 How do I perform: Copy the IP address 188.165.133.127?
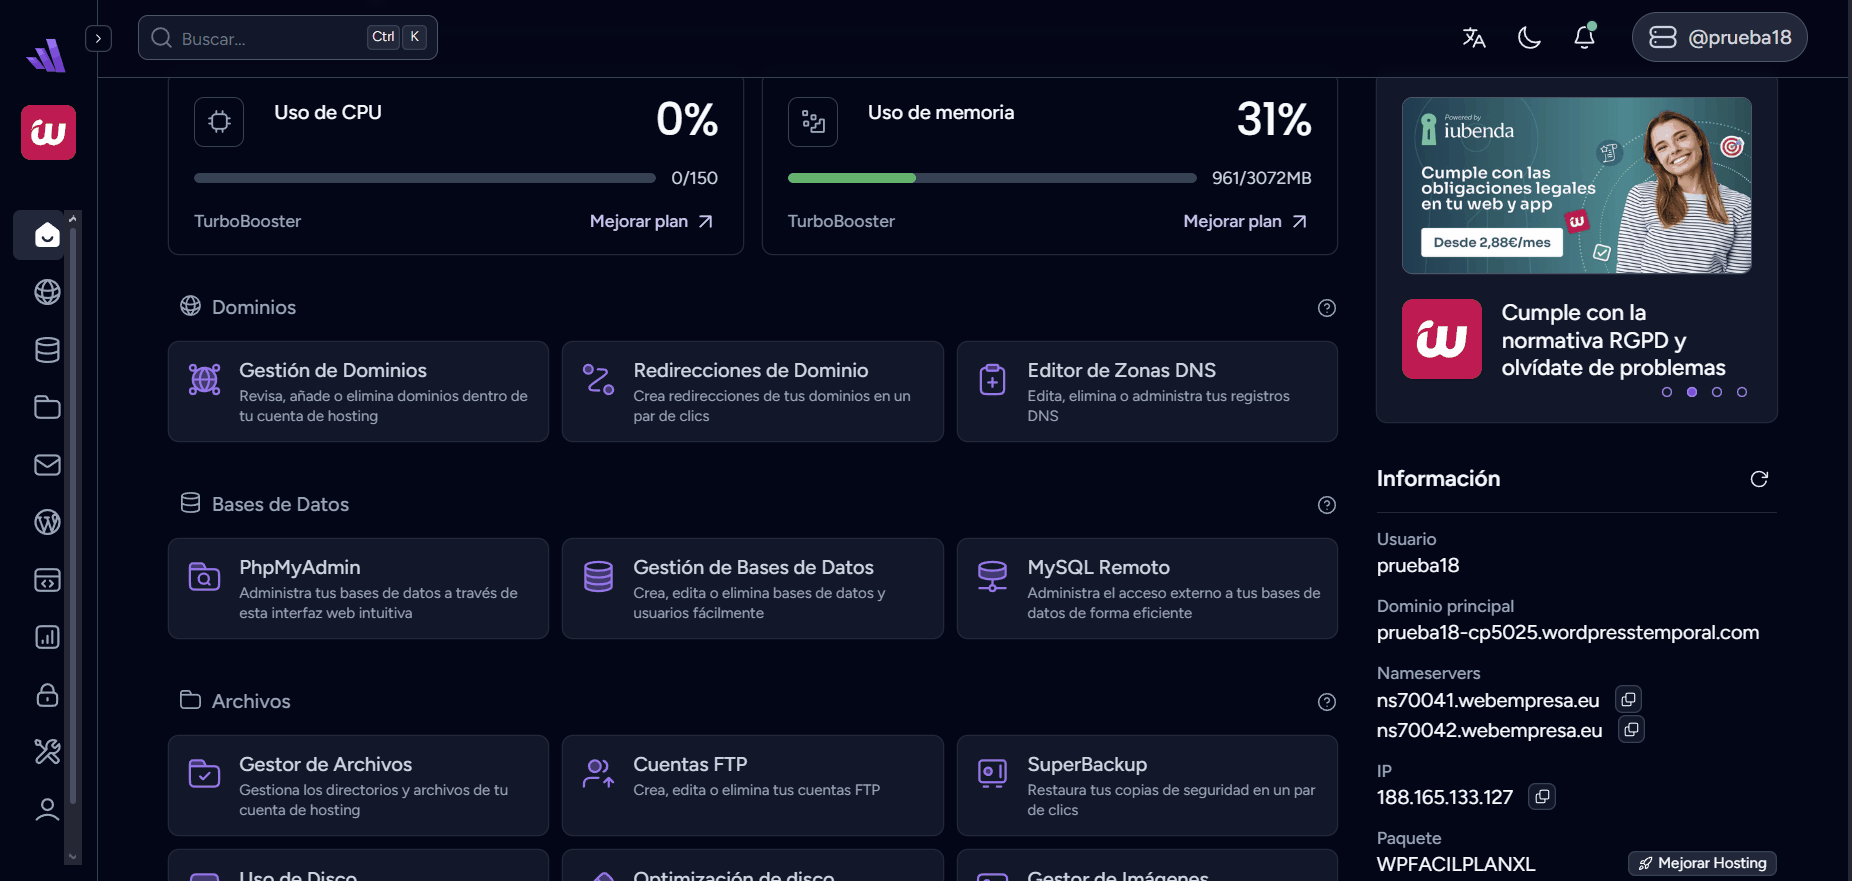pyautogui.click(x=1542, y=797)
